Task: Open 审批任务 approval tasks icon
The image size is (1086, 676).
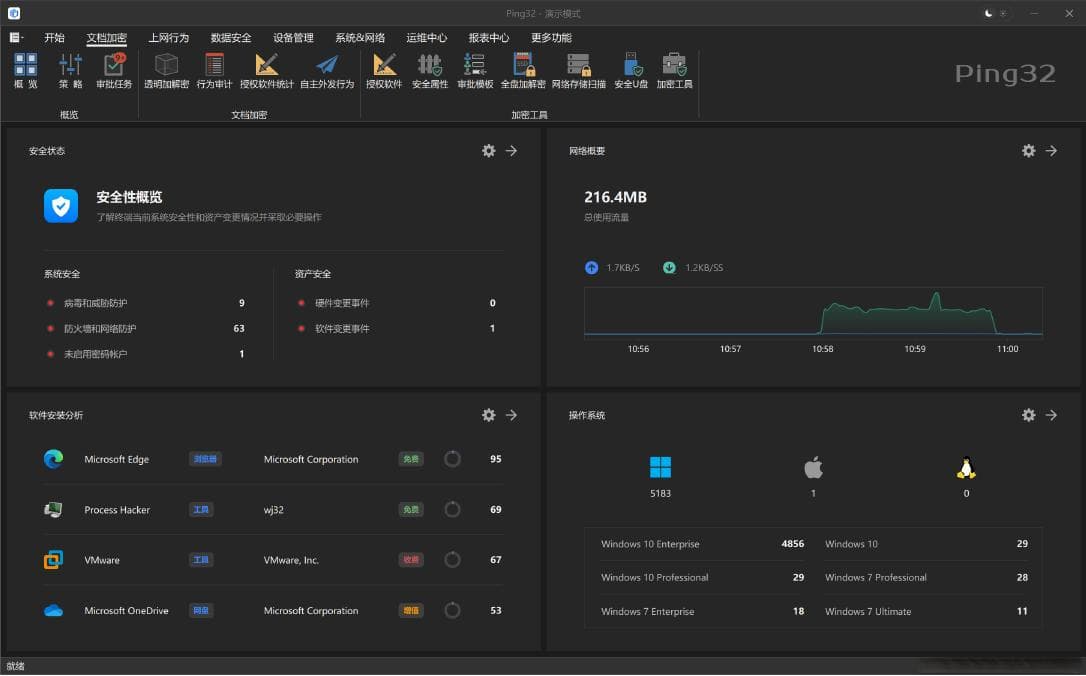Action: coord(114,71)
